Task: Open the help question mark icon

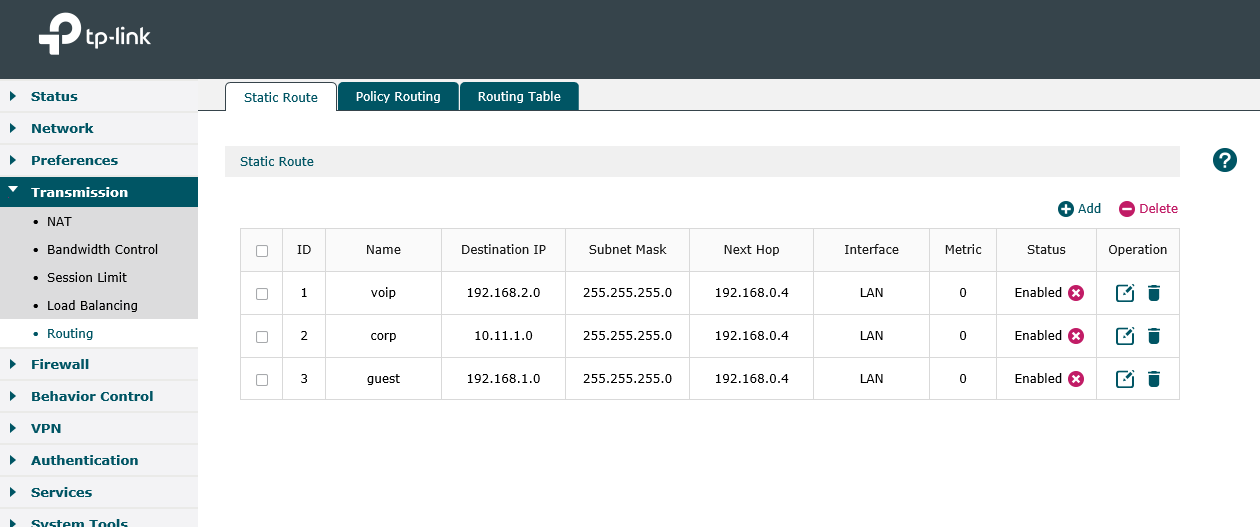Action: pos(1225,160)
